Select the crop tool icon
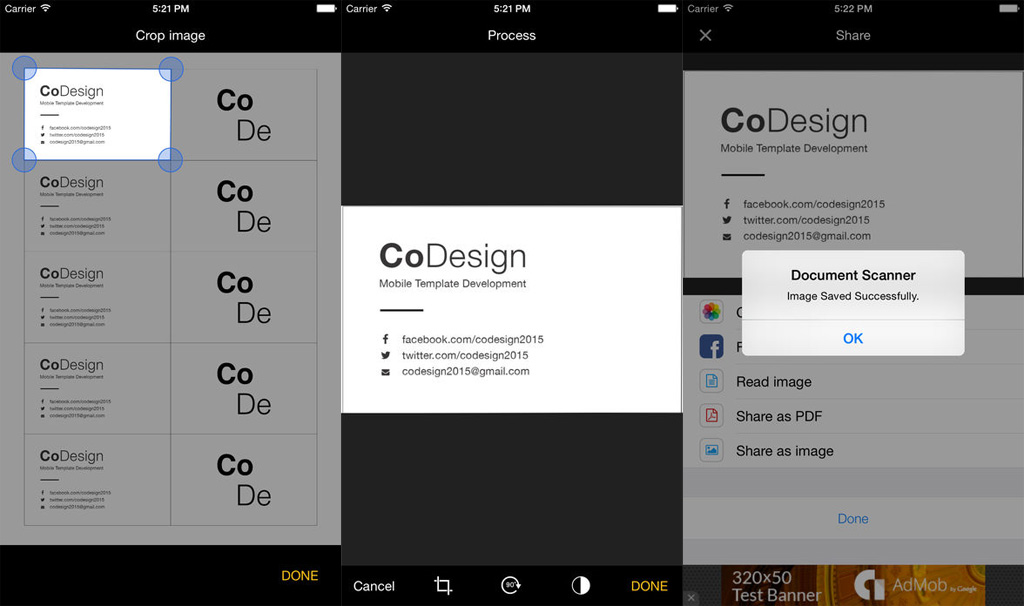1024x606 pixels. click(x=443, y=586)
